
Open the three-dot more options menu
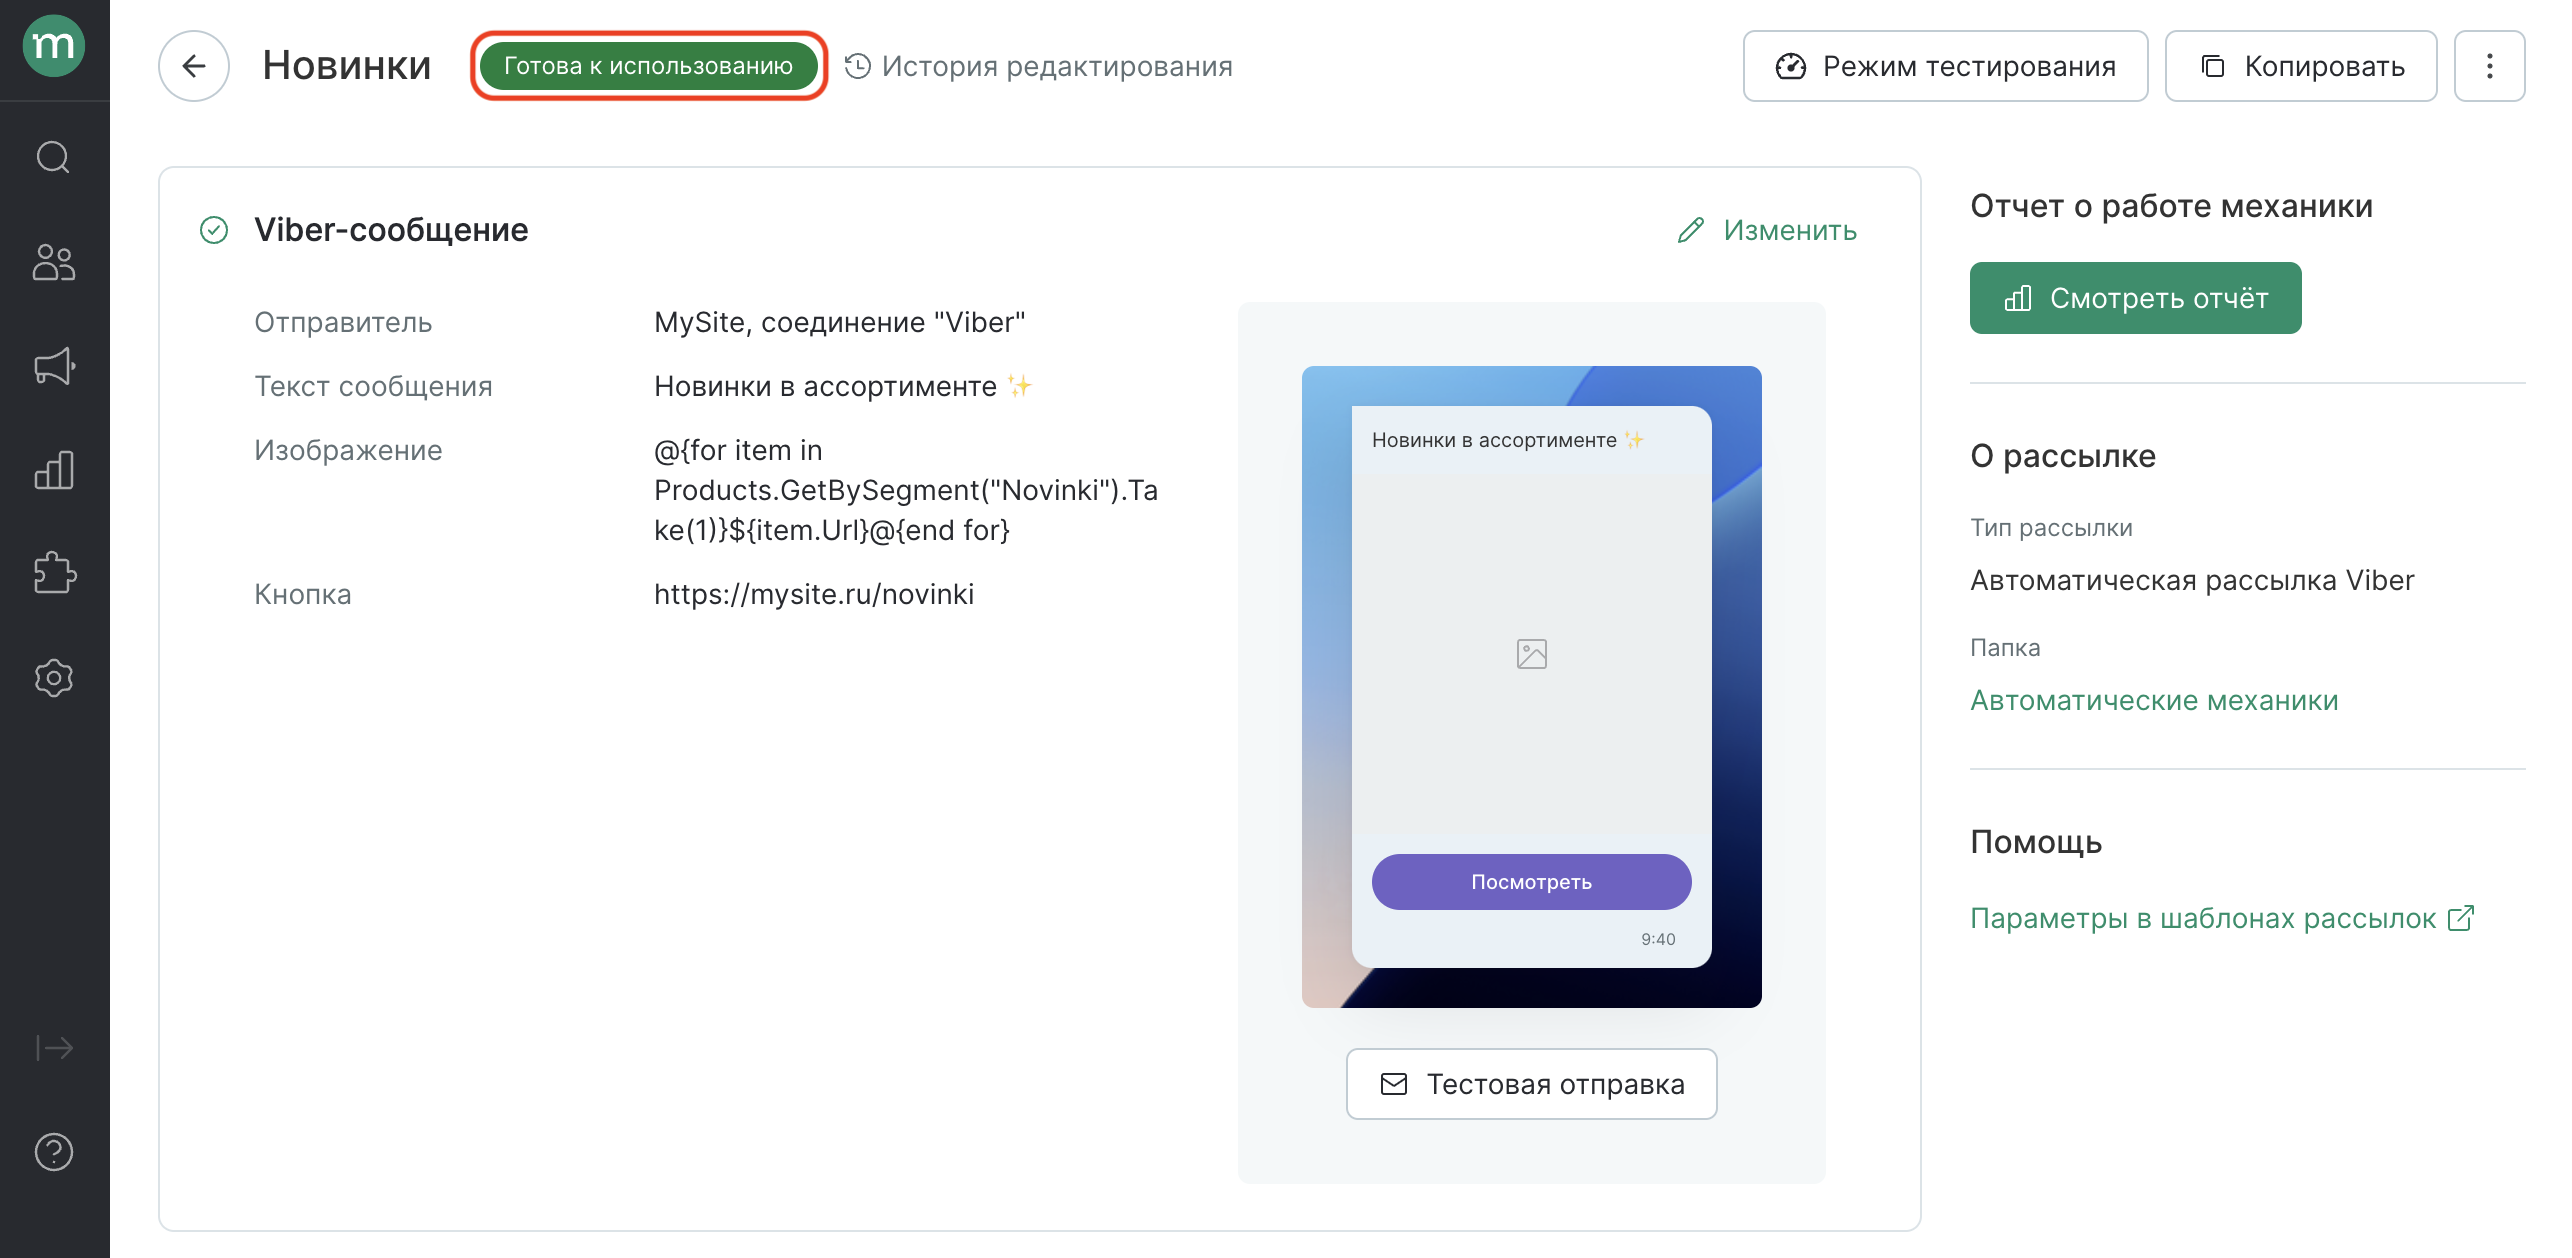tap(2489, 66)
